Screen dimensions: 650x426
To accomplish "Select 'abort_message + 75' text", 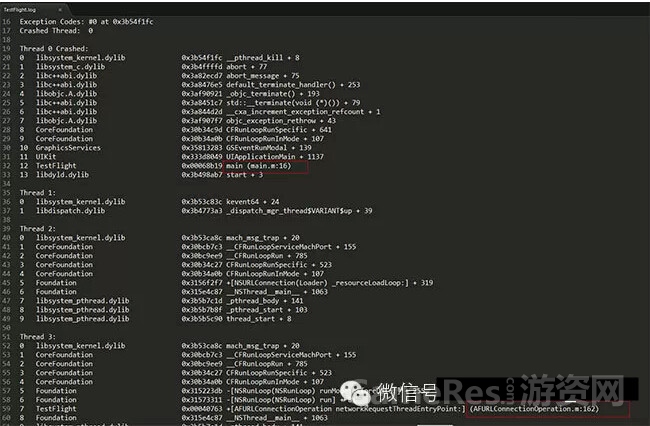I will click(263, 76).
